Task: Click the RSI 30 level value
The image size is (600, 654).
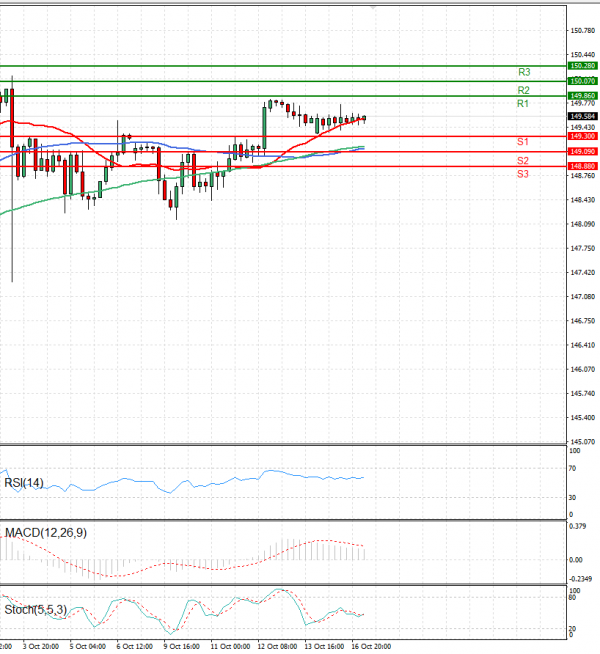Action: tap(572, 498)
